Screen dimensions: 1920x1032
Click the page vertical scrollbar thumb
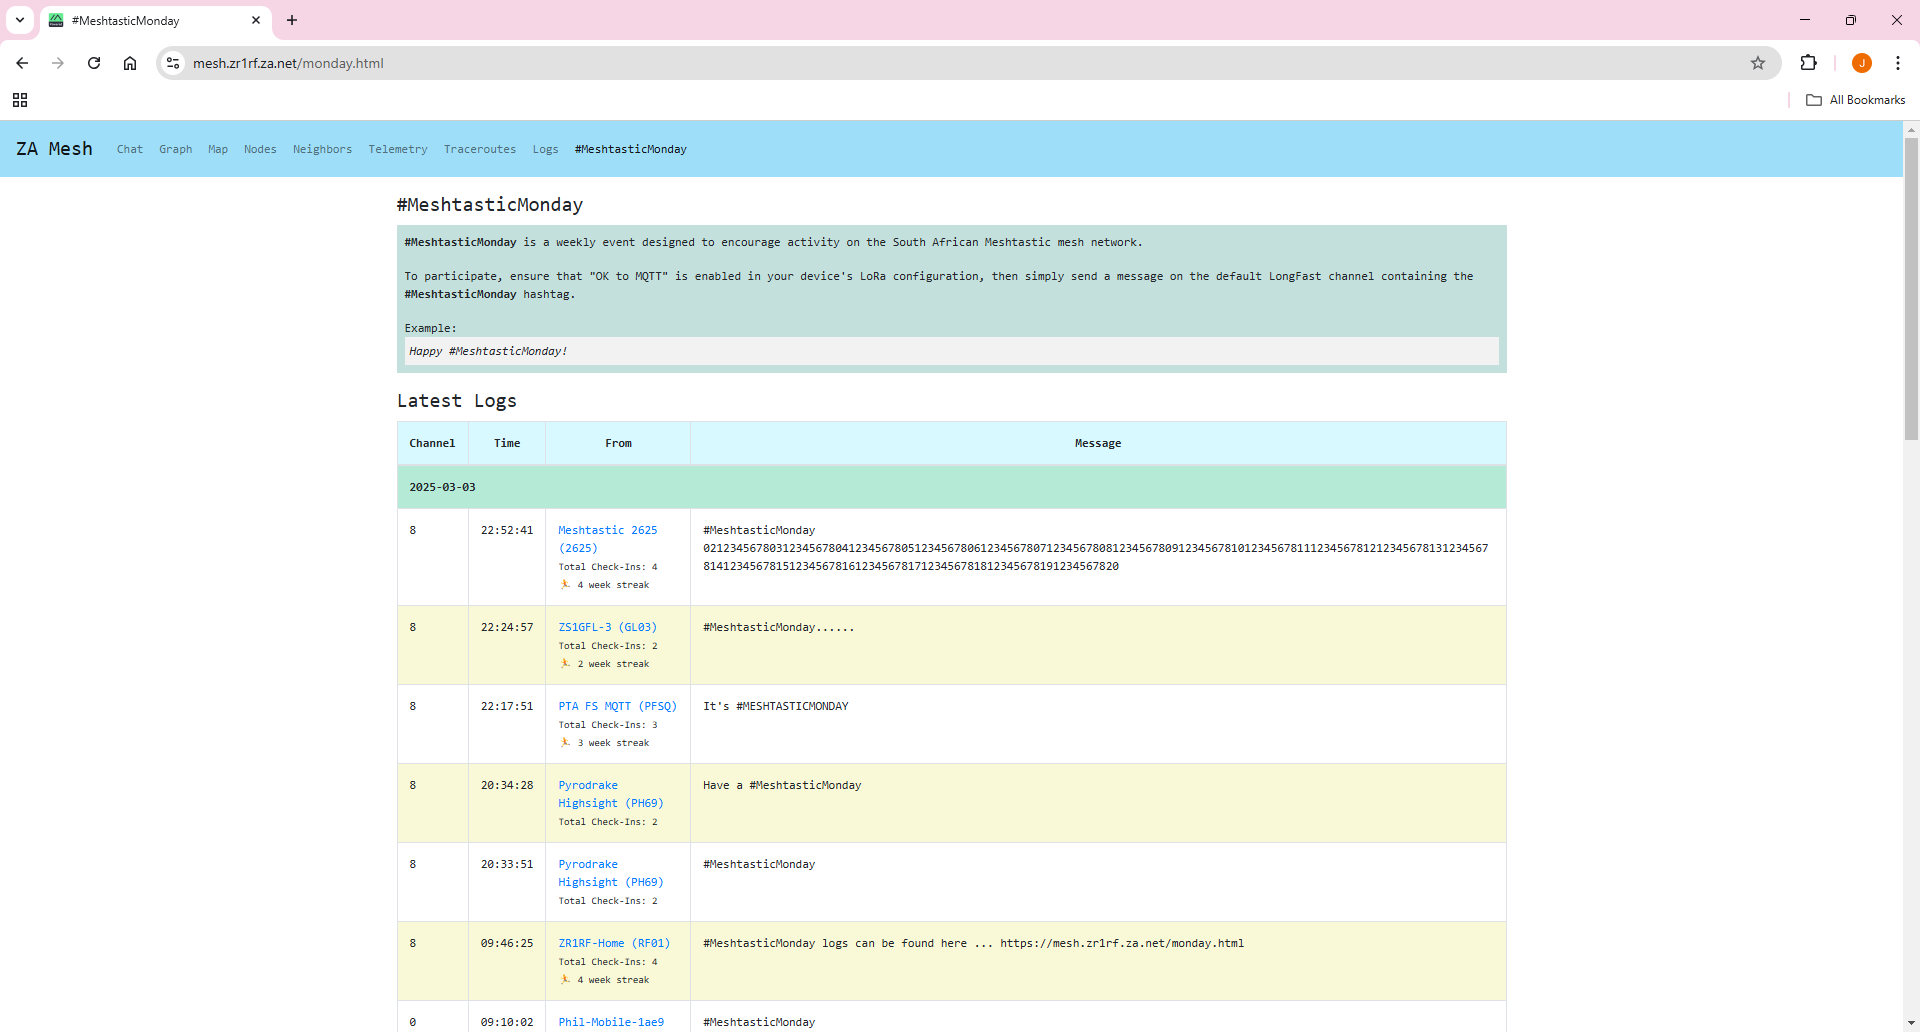(x=1911, y=290)
